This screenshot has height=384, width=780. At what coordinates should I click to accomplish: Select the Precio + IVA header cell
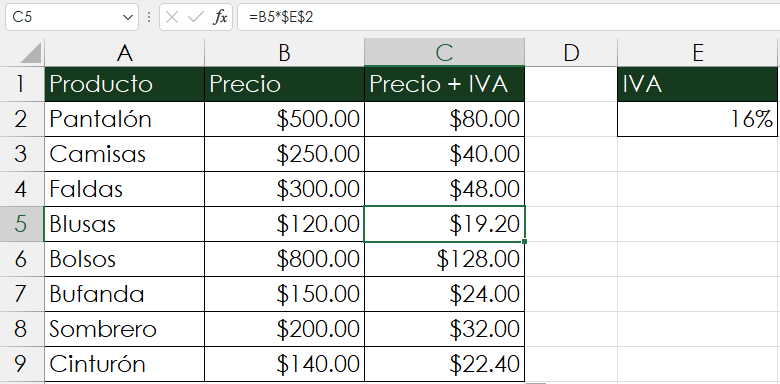click(x=444, y=84)
